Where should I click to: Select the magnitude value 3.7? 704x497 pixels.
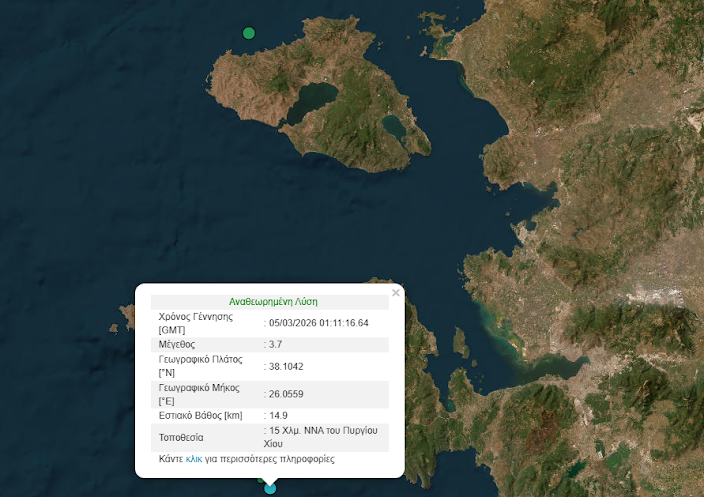click(274, 345)
